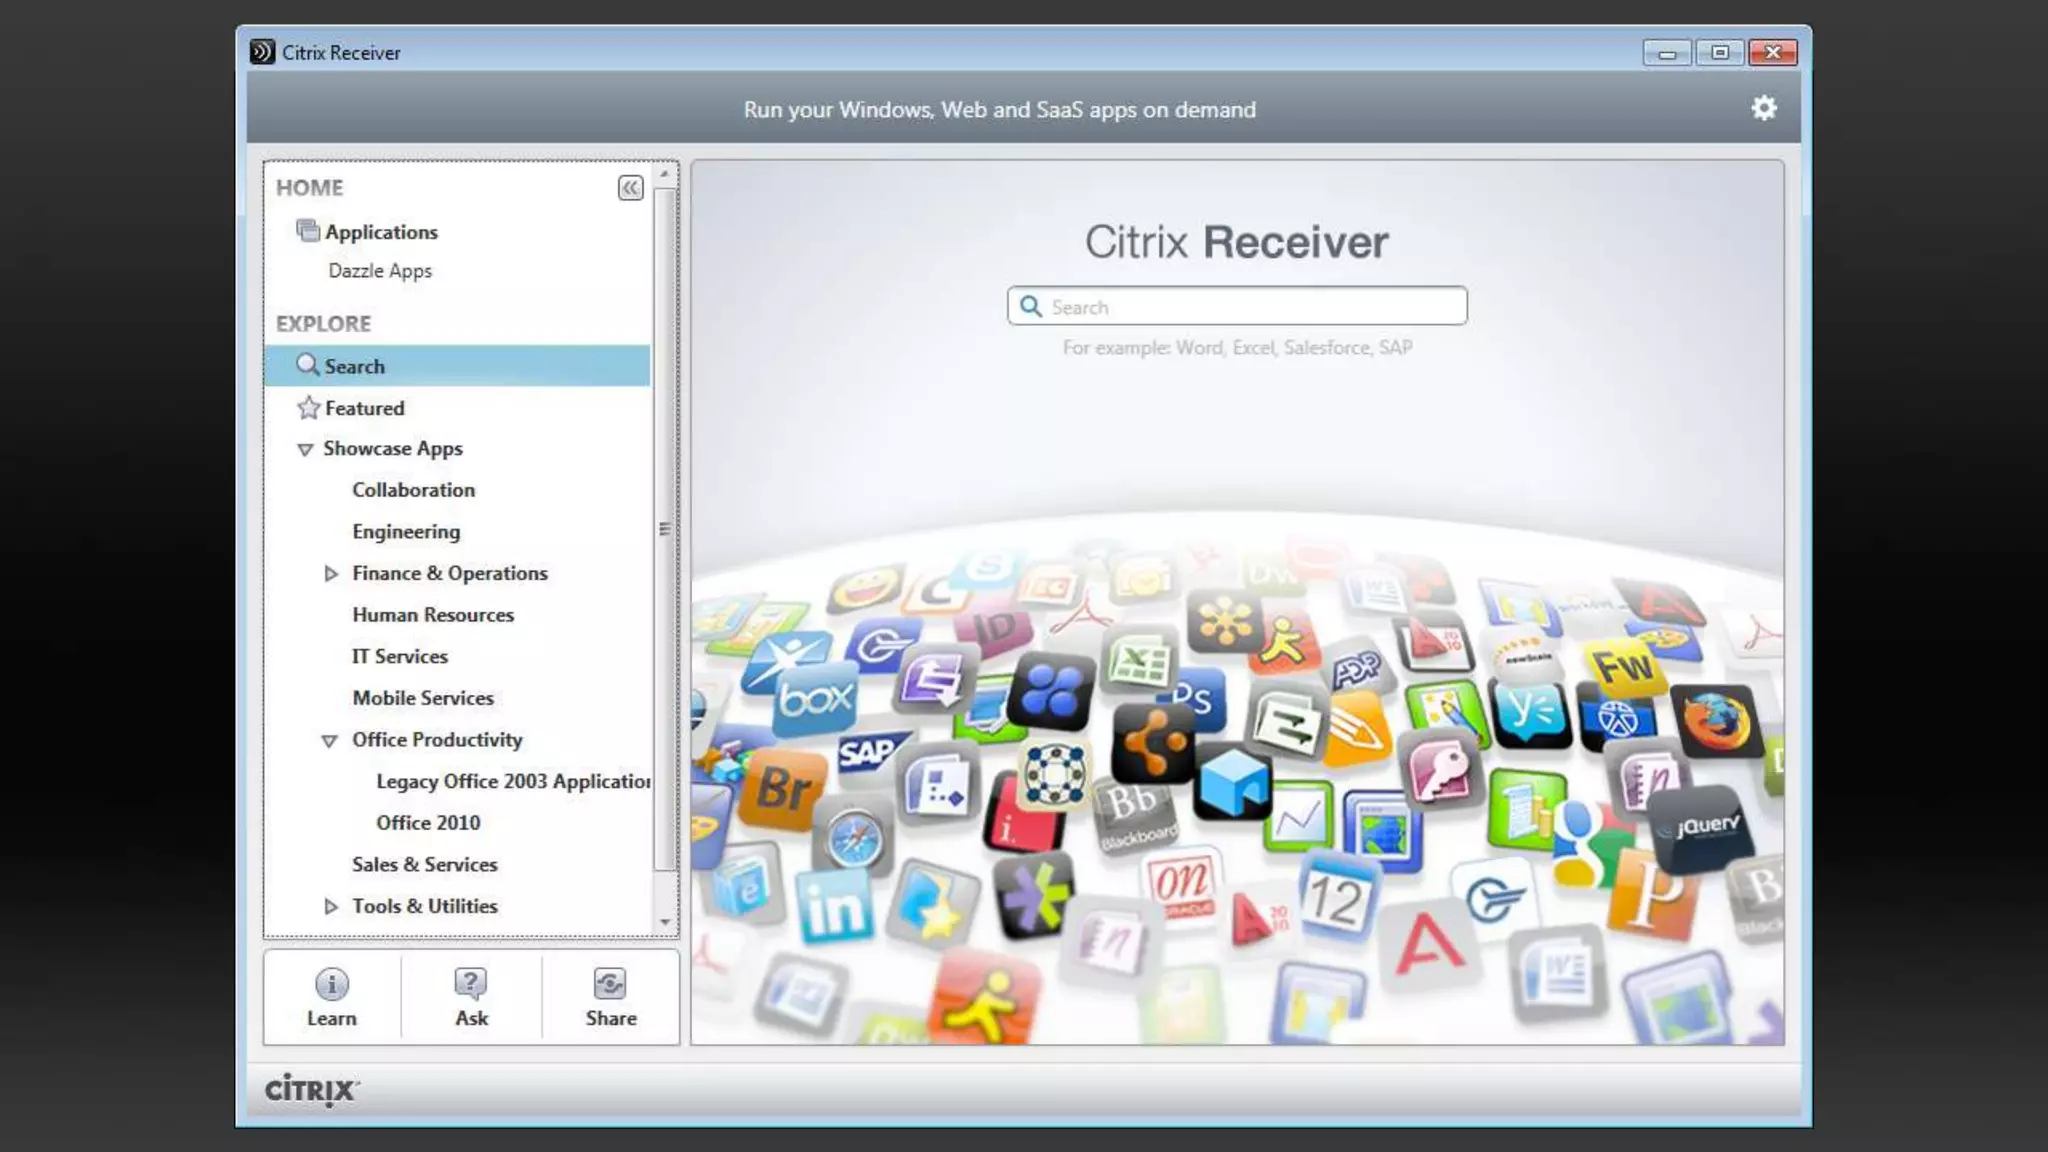Viewport: 2048px width, 1152px height.
Task: Click the Learn info icon
Action: (x=331, y=984)
